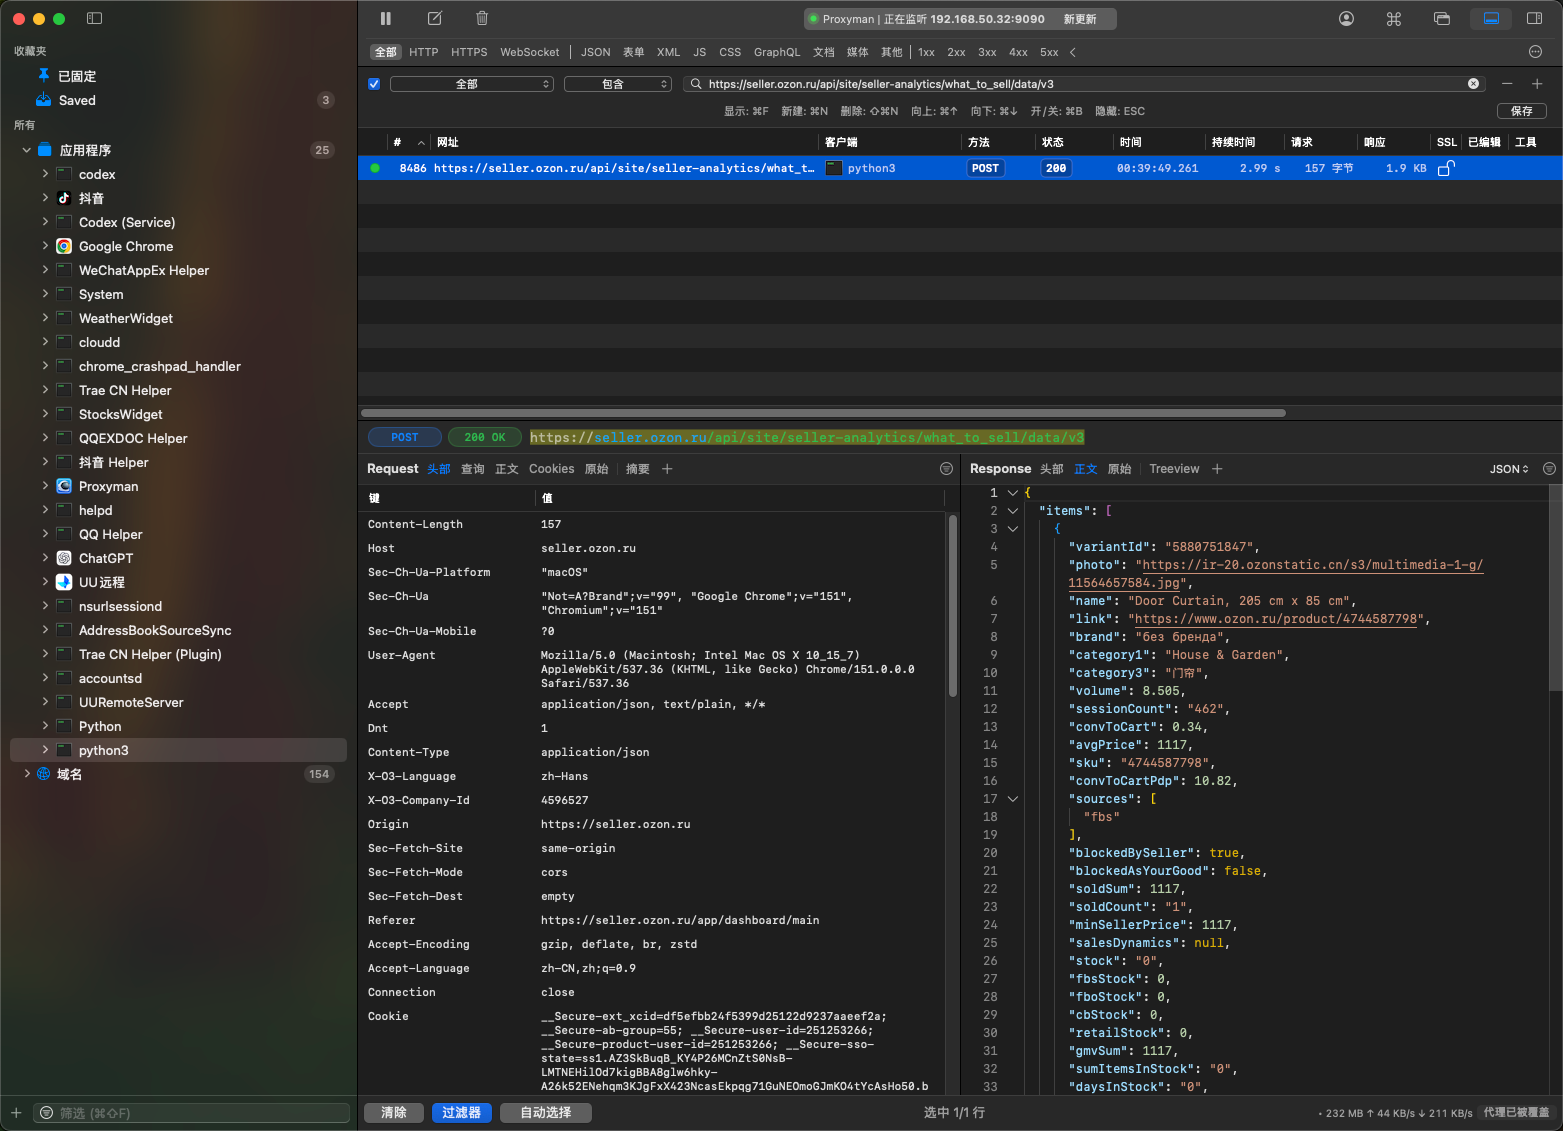The height and width of the screenshot is (1131, 1563).
Task: Toggle the GraphQL content filter
Action: click(x=777, y=52)
